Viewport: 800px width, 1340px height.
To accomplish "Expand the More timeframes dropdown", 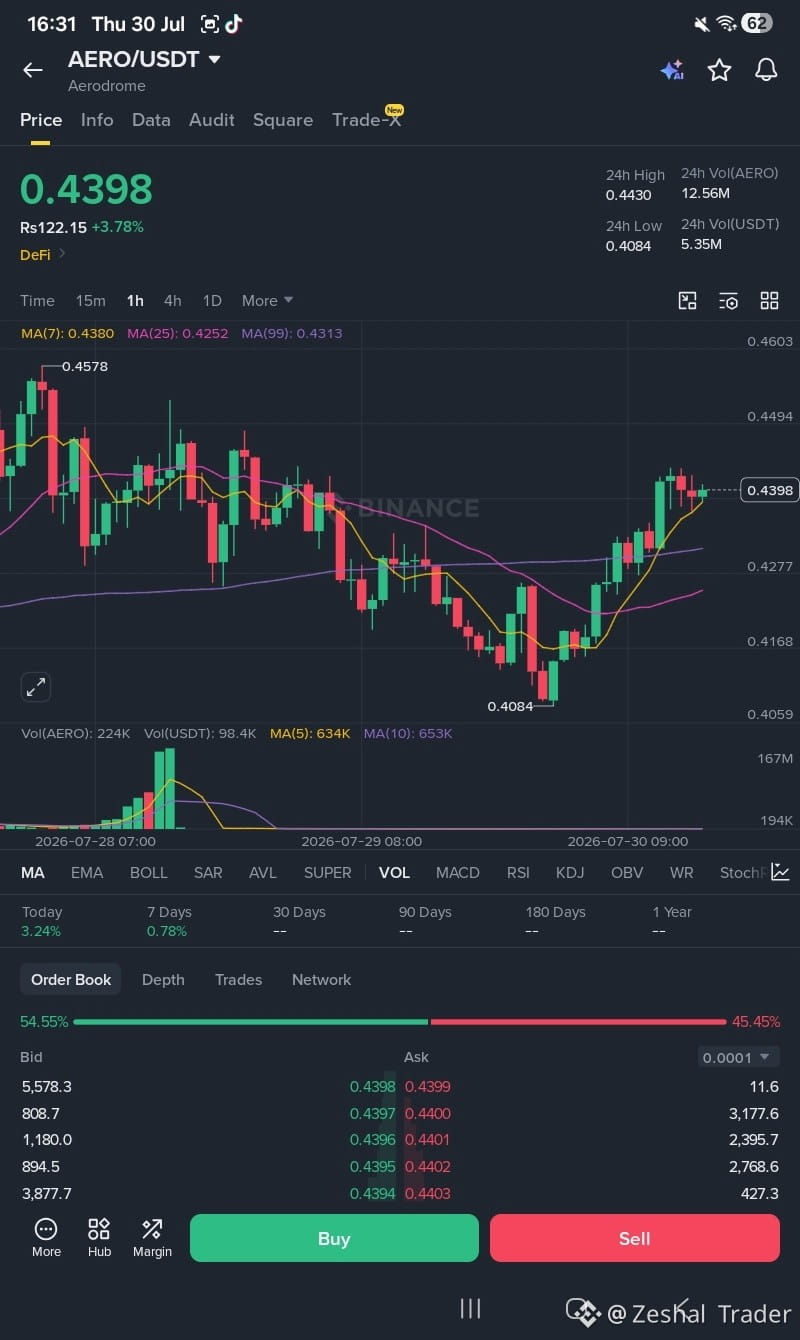I will point(267,301).
